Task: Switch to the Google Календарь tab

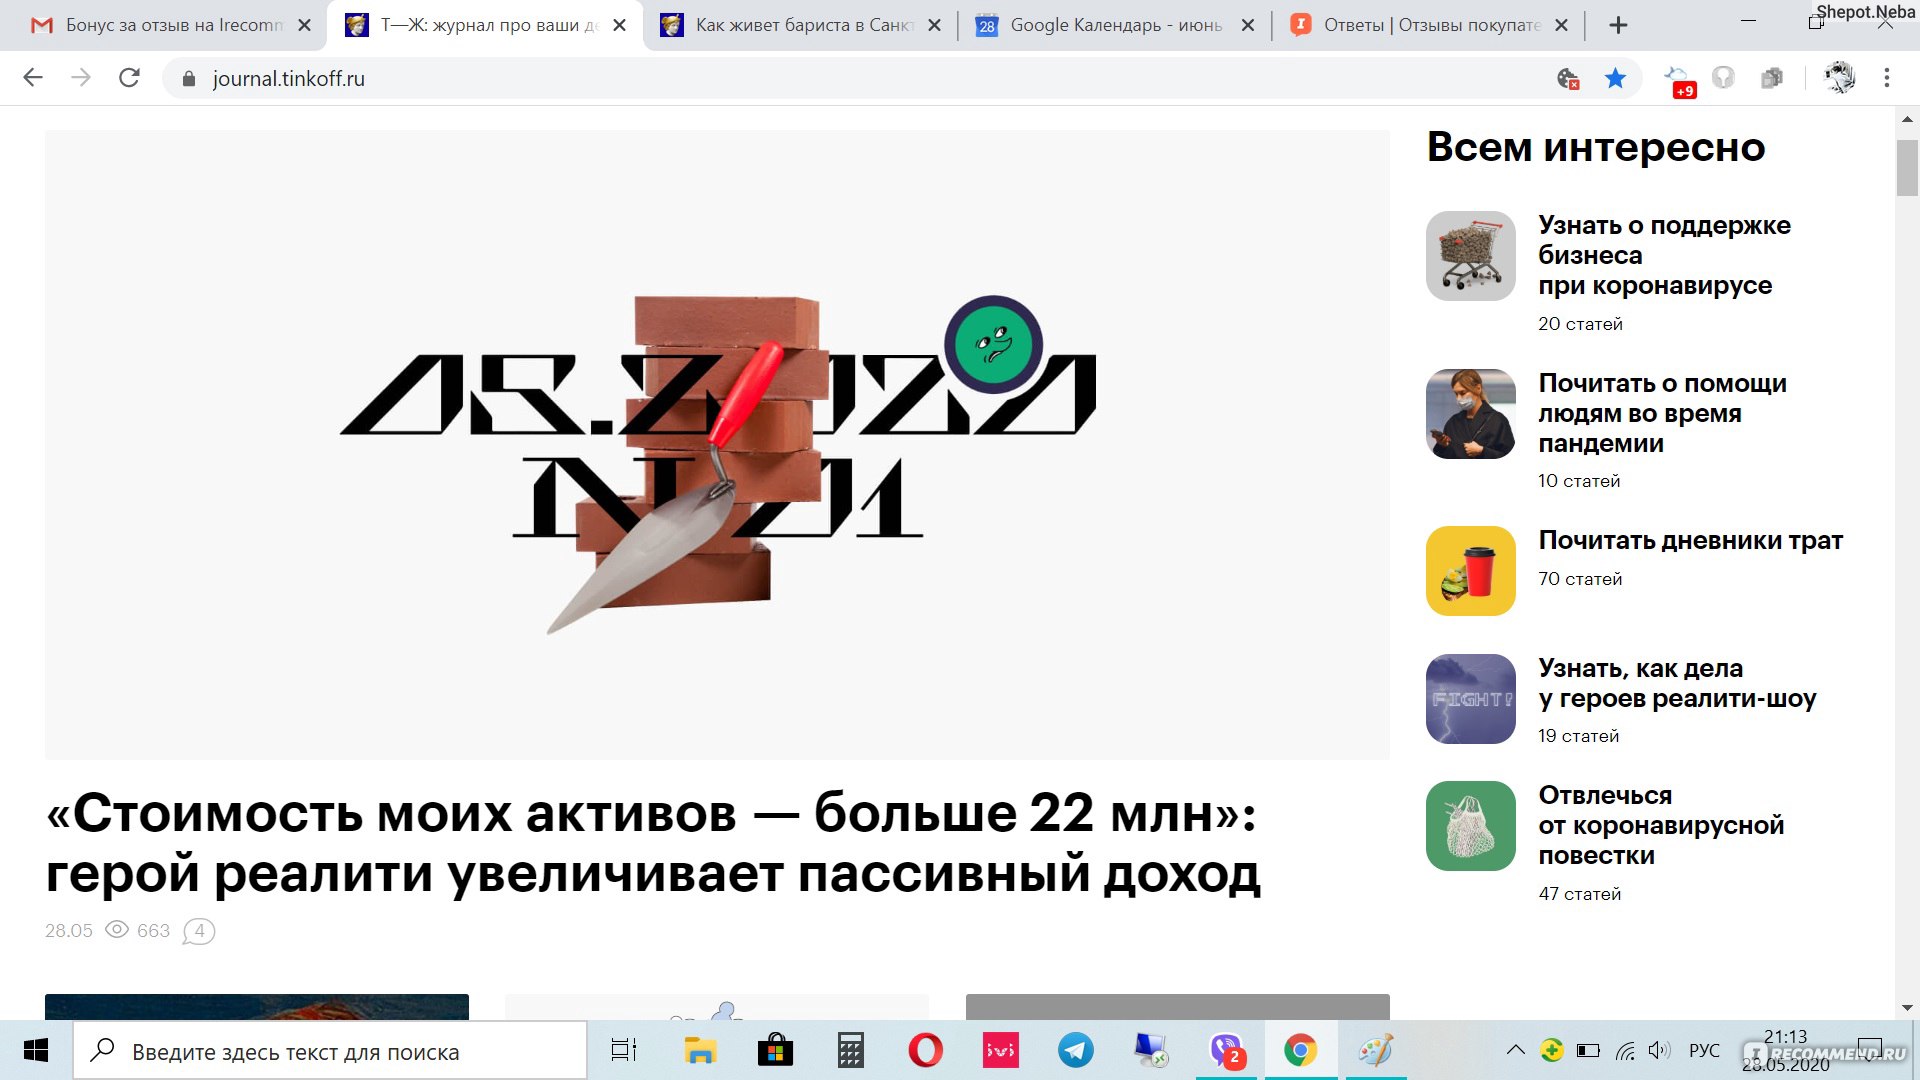Action: pos(1116,25)
